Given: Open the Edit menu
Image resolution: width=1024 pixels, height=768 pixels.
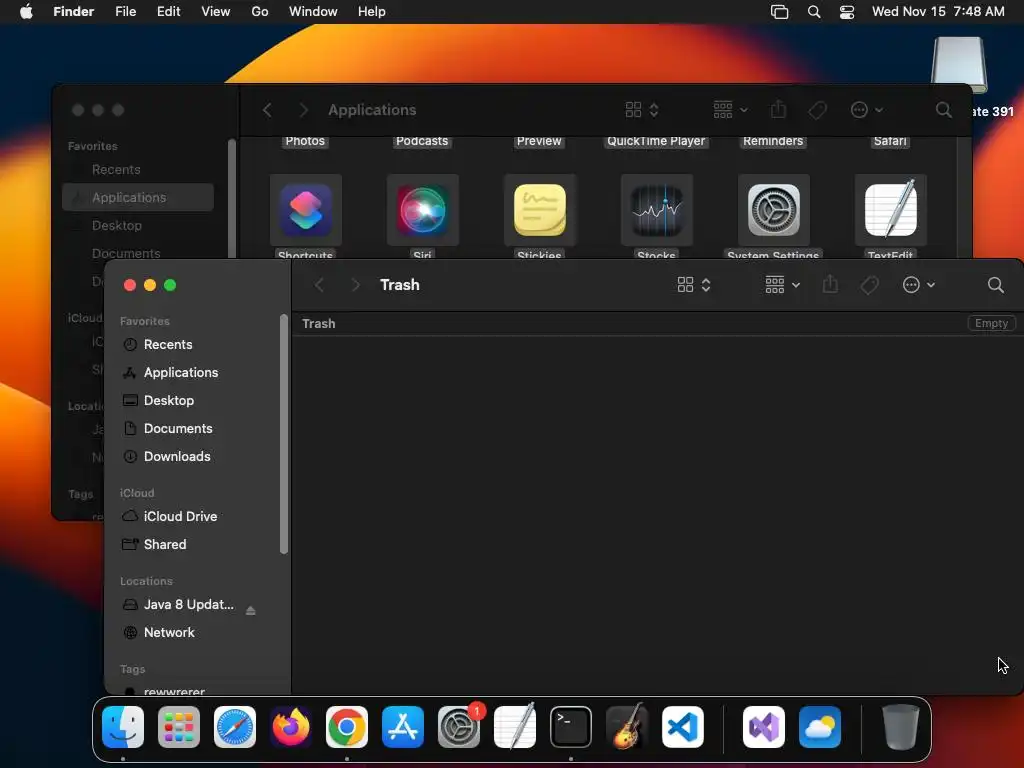Looking at the screenshot, I should point(168,12).
